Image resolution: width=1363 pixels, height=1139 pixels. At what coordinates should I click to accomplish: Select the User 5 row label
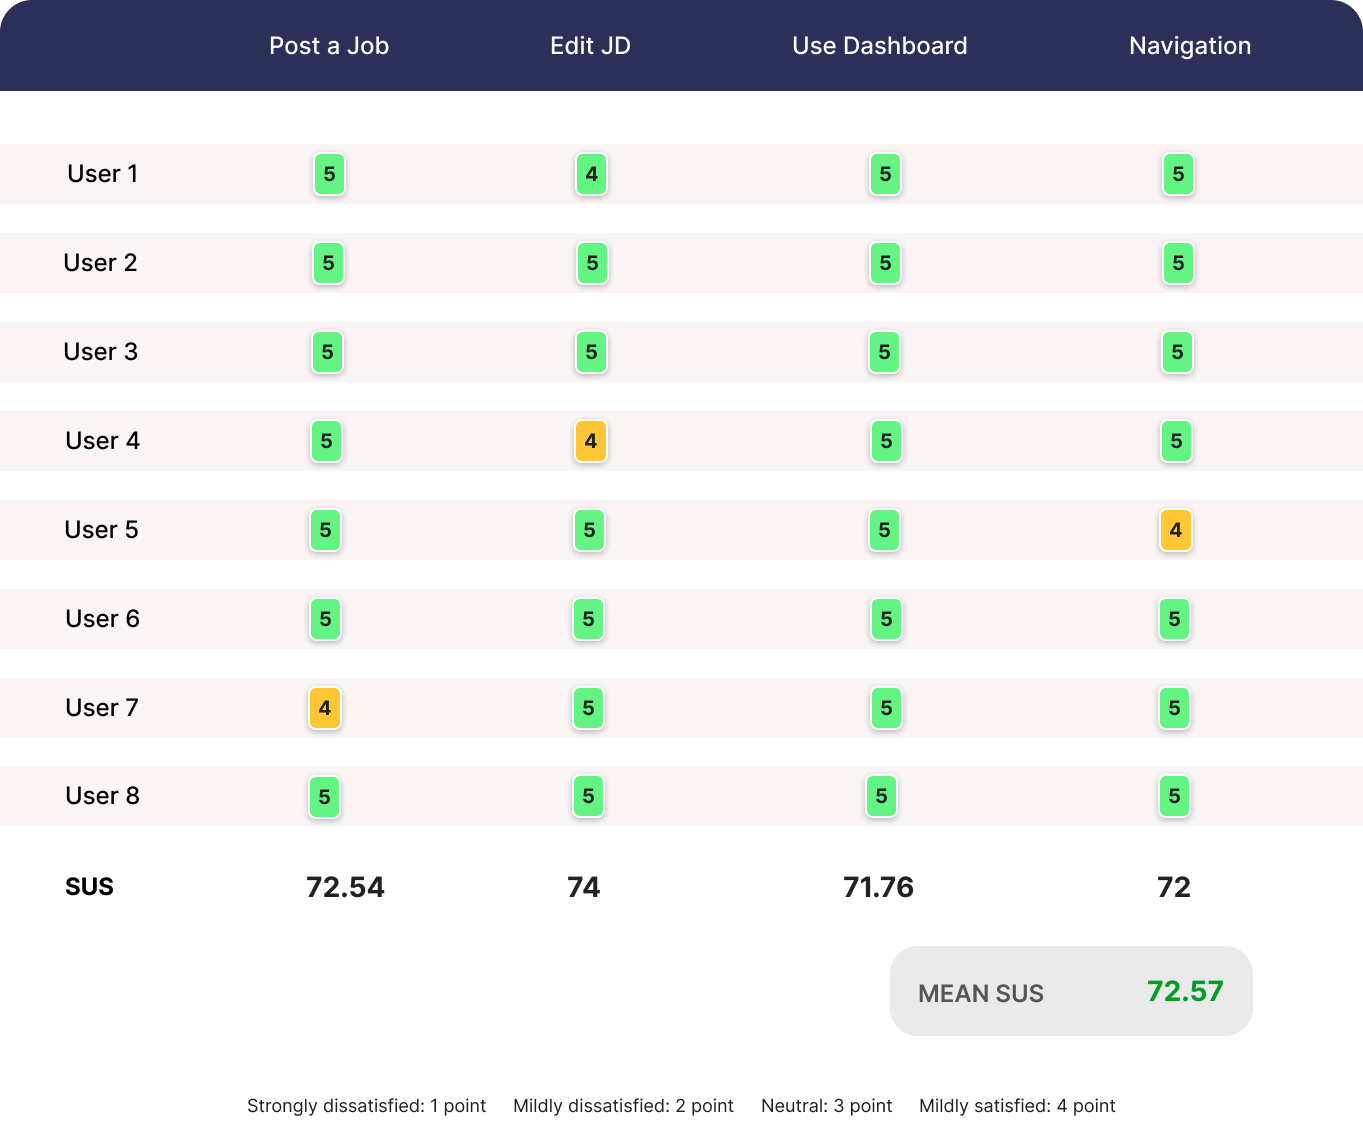point(101,530)
